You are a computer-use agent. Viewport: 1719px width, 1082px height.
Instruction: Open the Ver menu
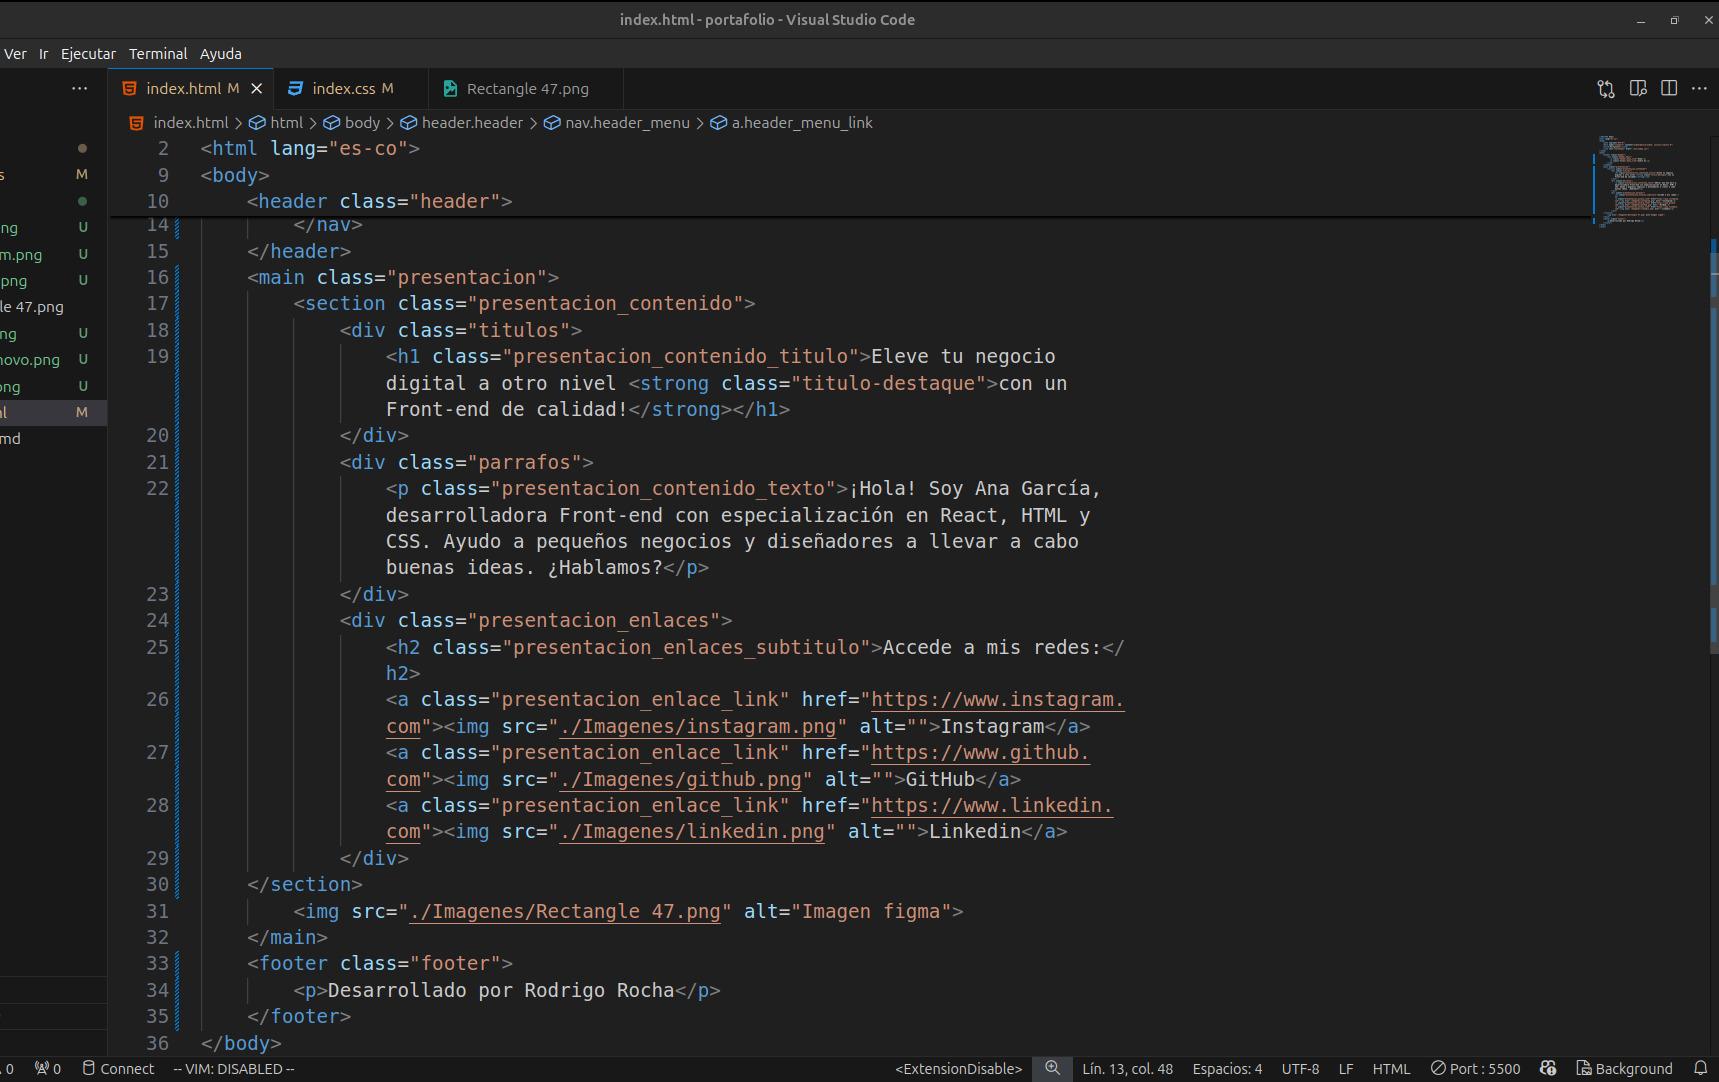point(15,54)
